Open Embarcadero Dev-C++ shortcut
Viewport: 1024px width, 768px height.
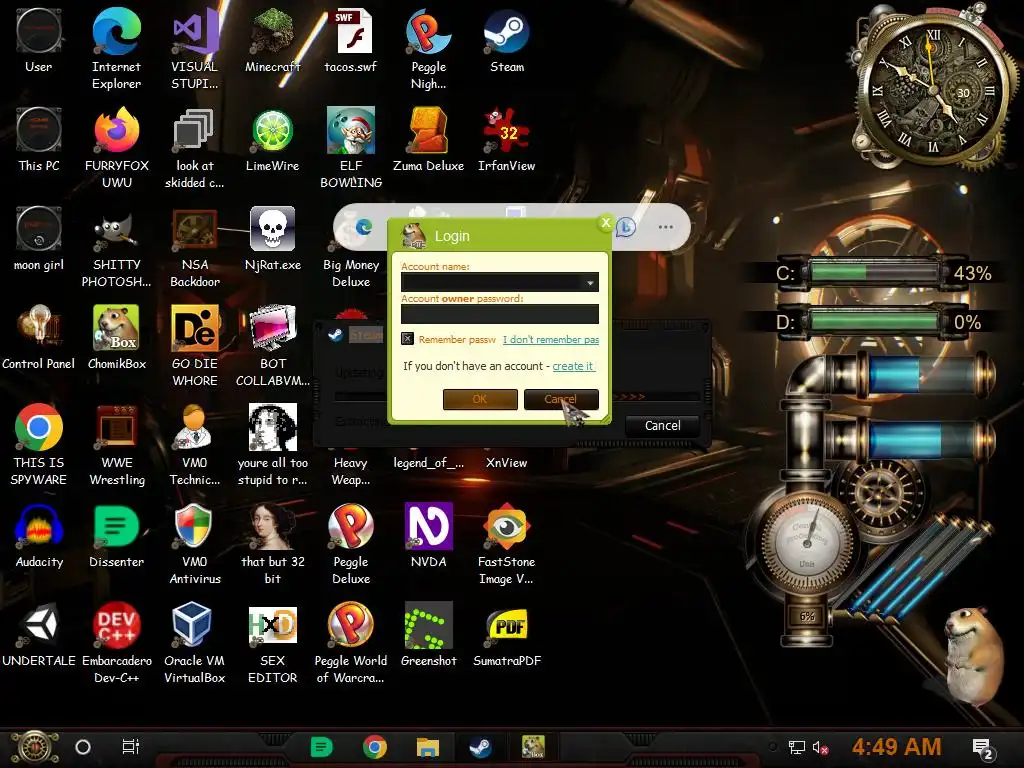click(116, 643)
